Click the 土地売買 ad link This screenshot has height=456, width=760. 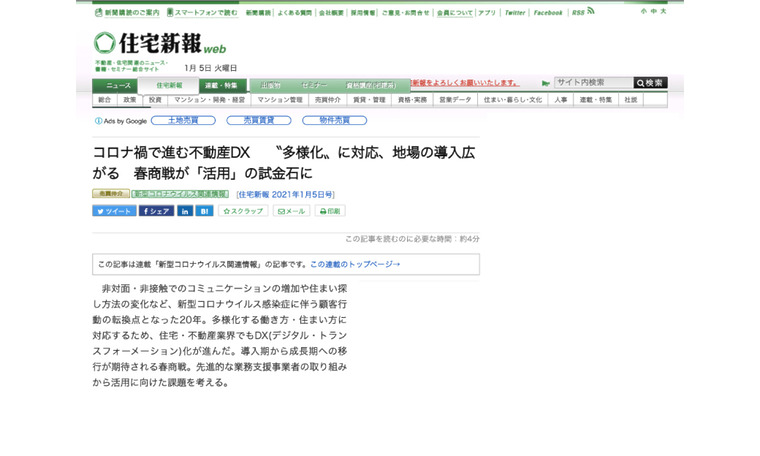coord(183,120)
